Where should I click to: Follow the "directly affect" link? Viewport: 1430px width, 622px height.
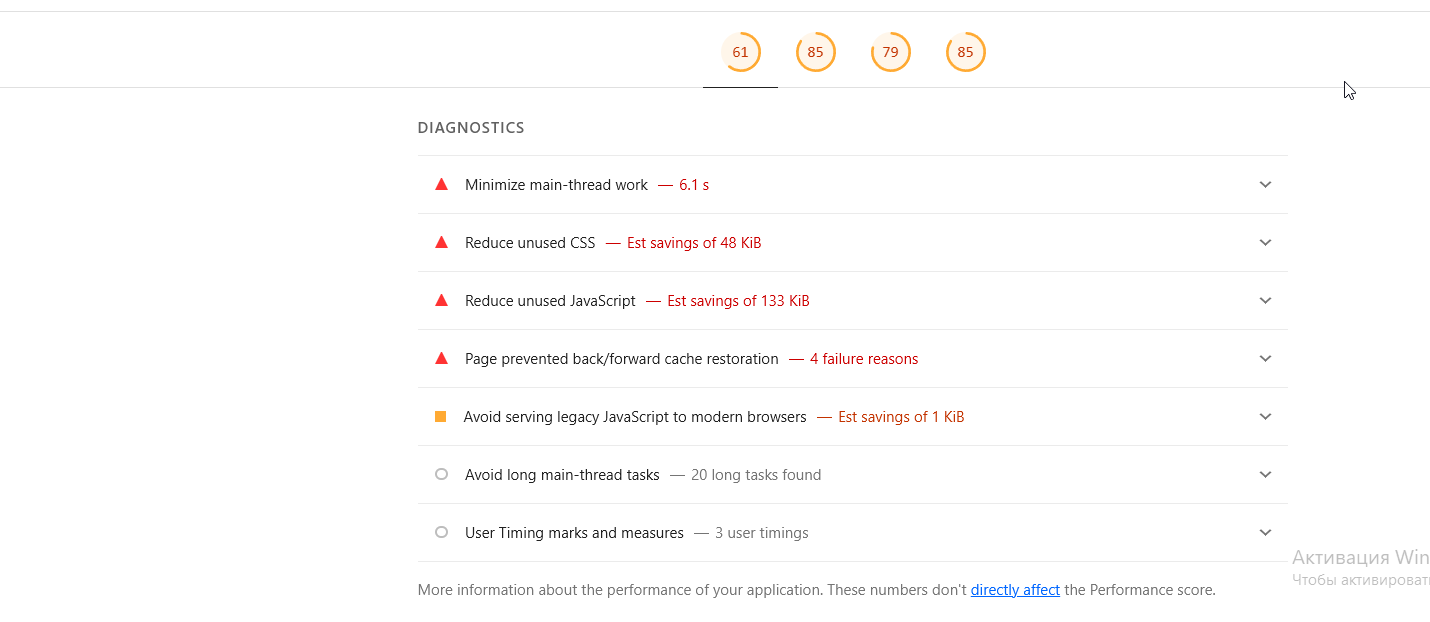point(1015,590)
